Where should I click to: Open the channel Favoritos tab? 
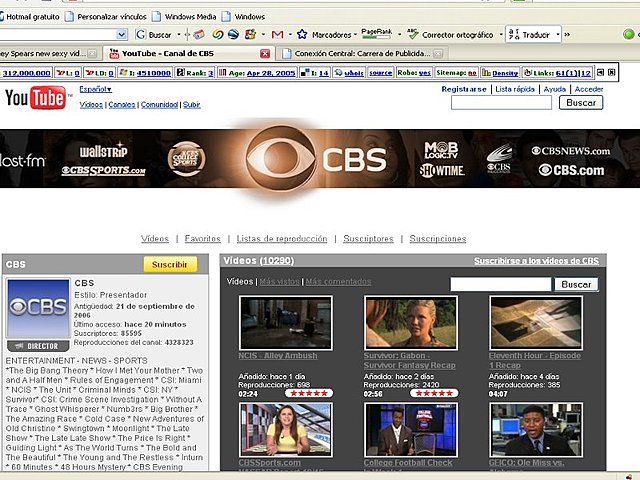202,239
